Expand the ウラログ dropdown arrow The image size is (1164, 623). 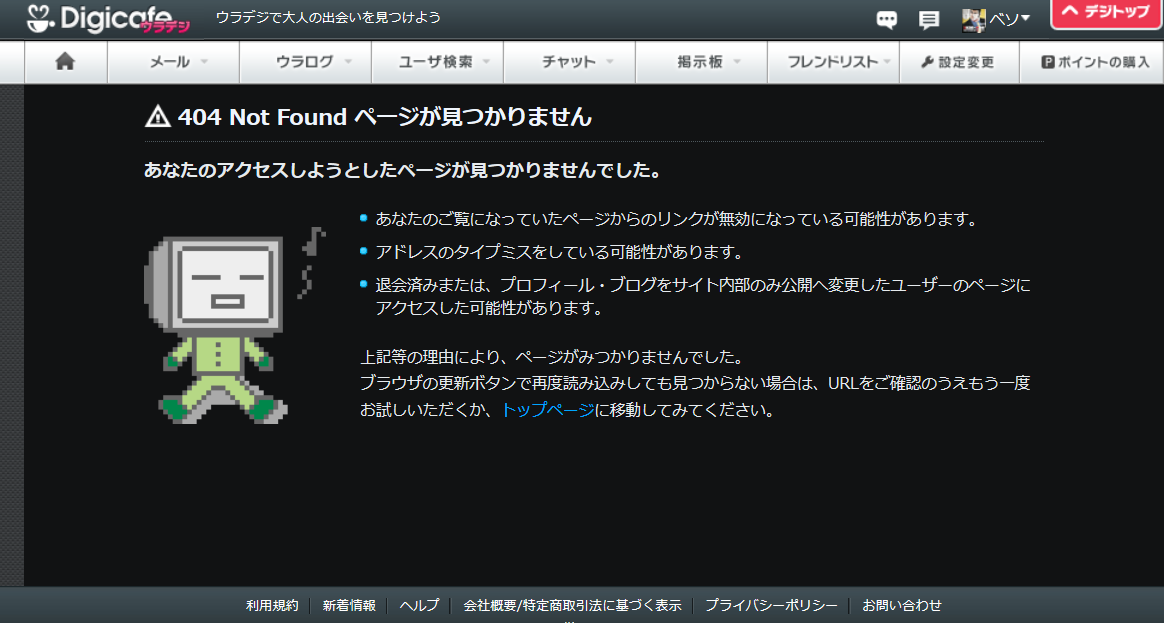348,62
